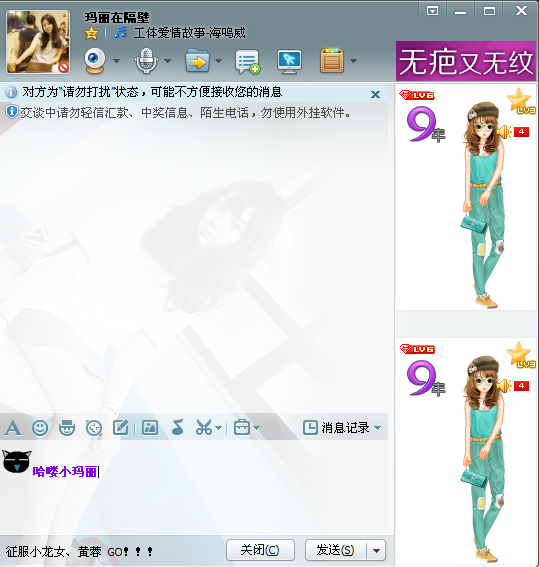Click the lower LV6 red diamond badge
This screenshot has width=539, height=567.
(417, 349)
